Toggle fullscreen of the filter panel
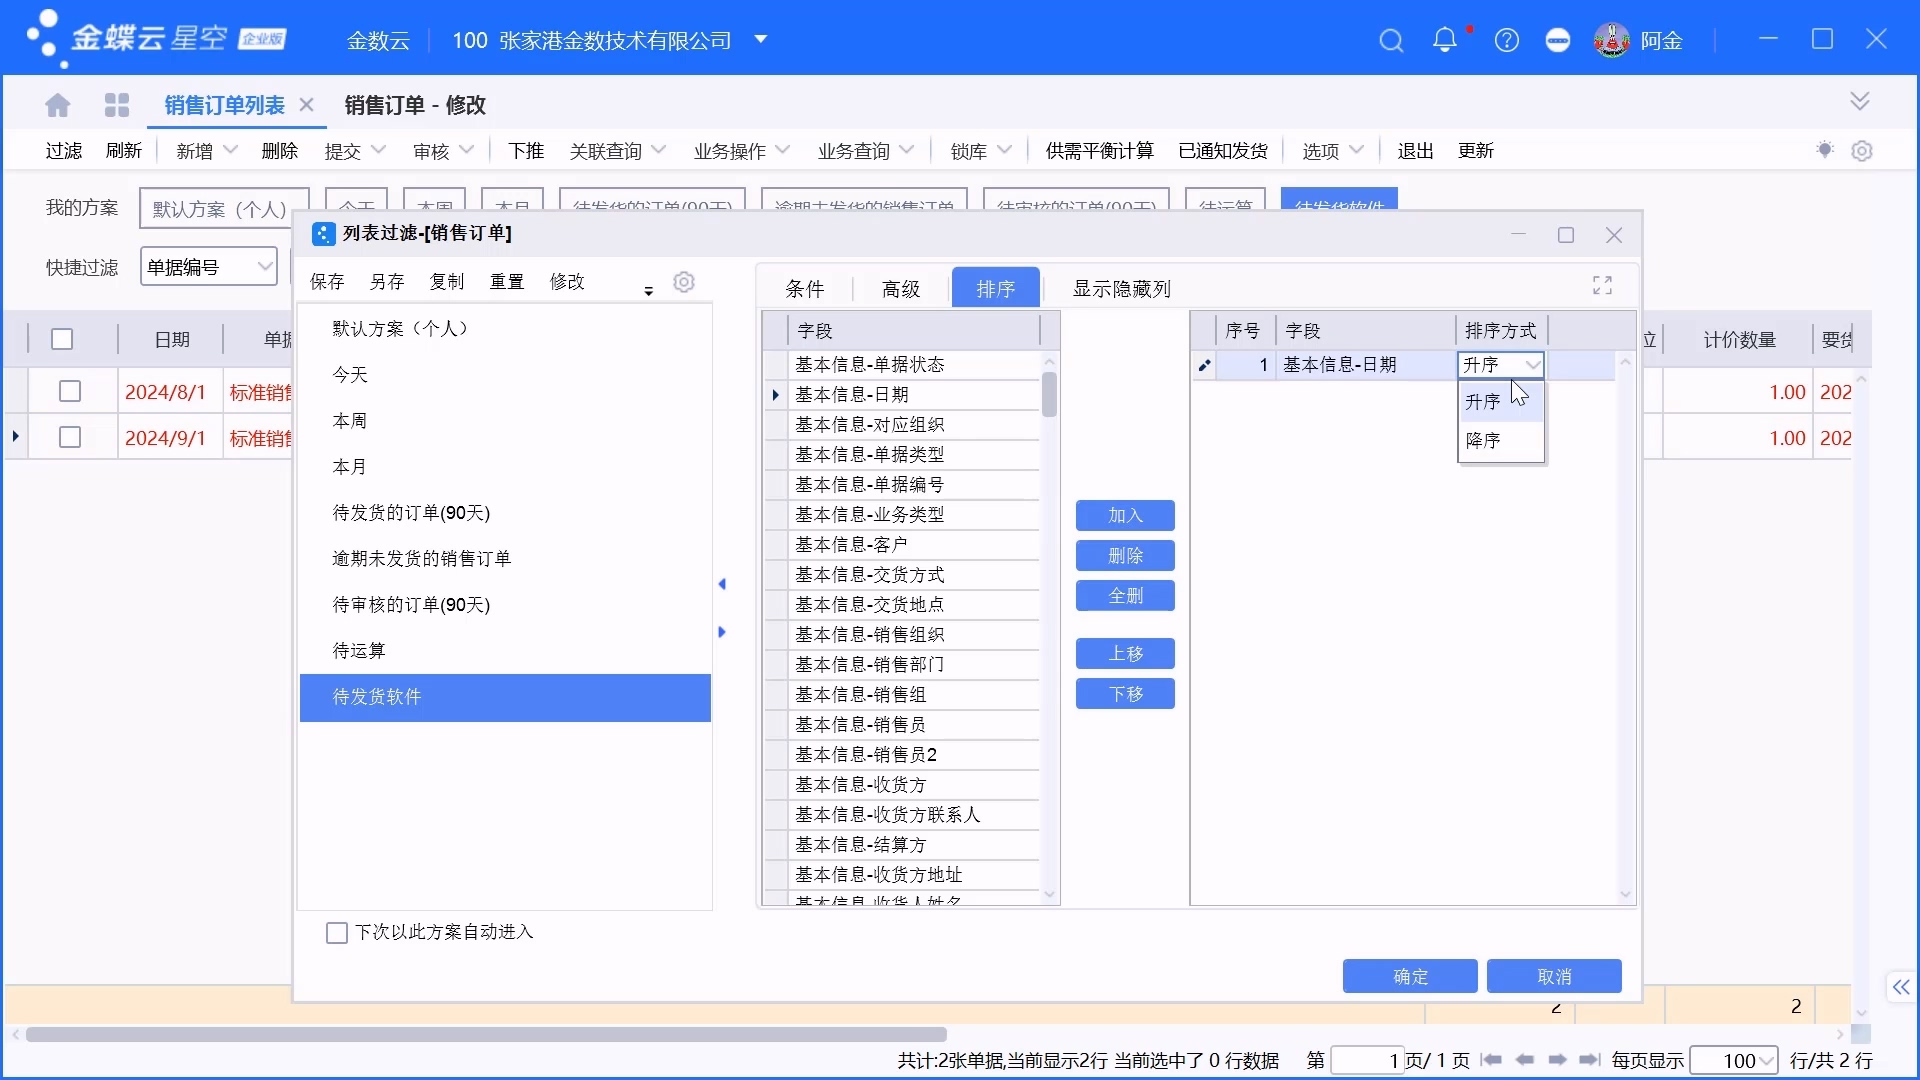 [1602, 286]
